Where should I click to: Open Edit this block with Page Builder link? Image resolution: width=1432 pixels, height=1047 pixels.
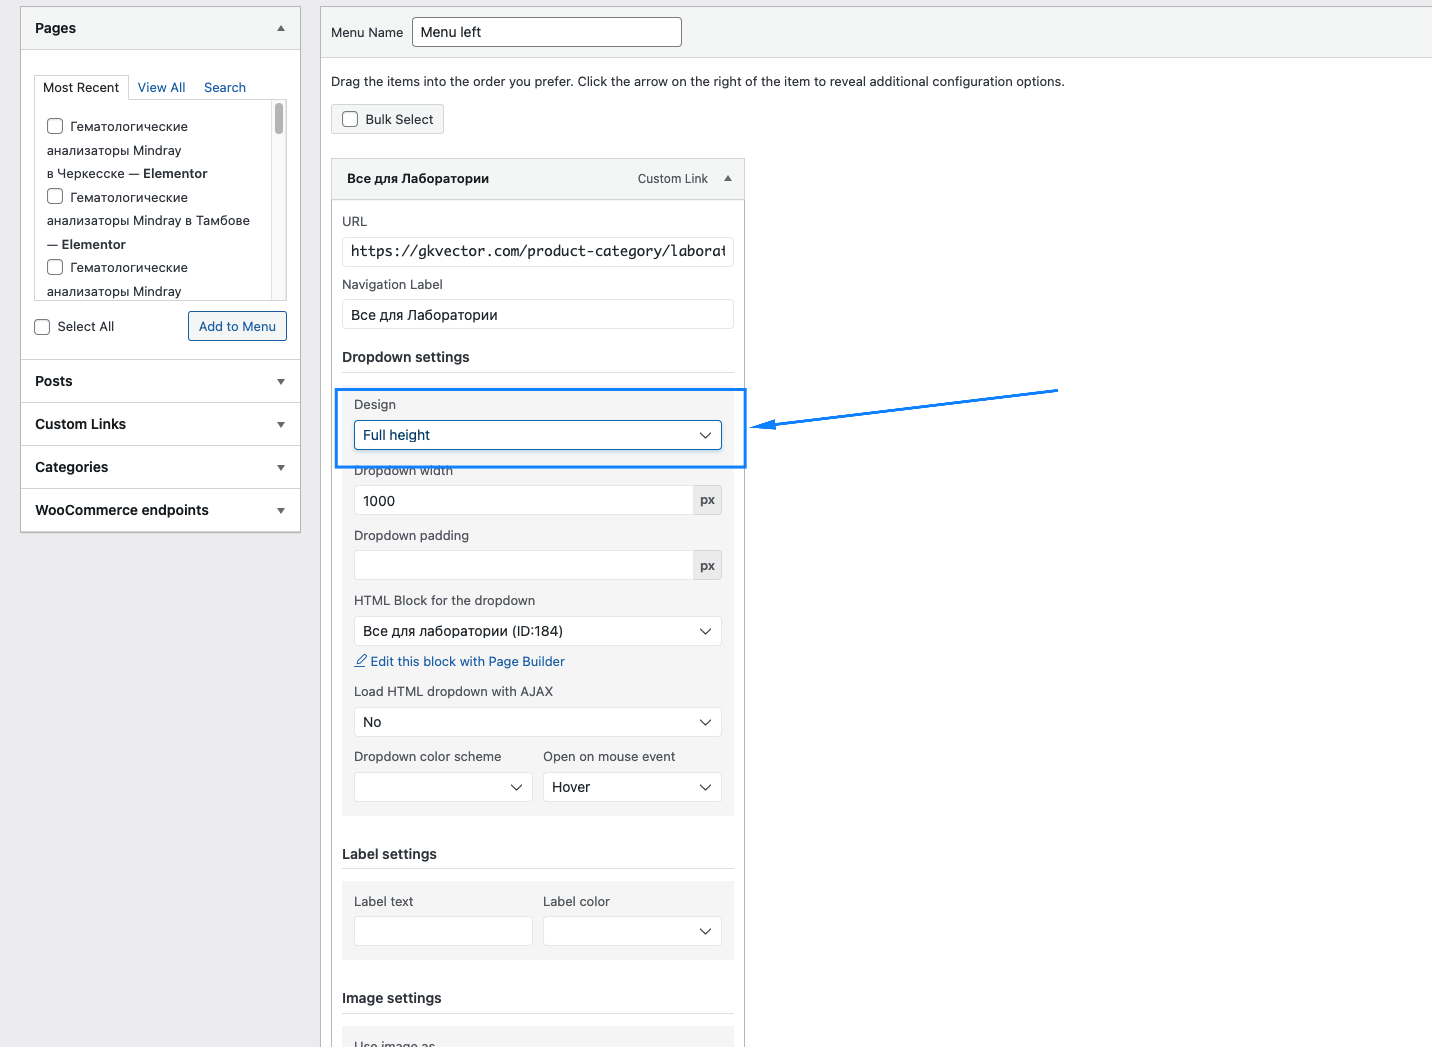467,661
